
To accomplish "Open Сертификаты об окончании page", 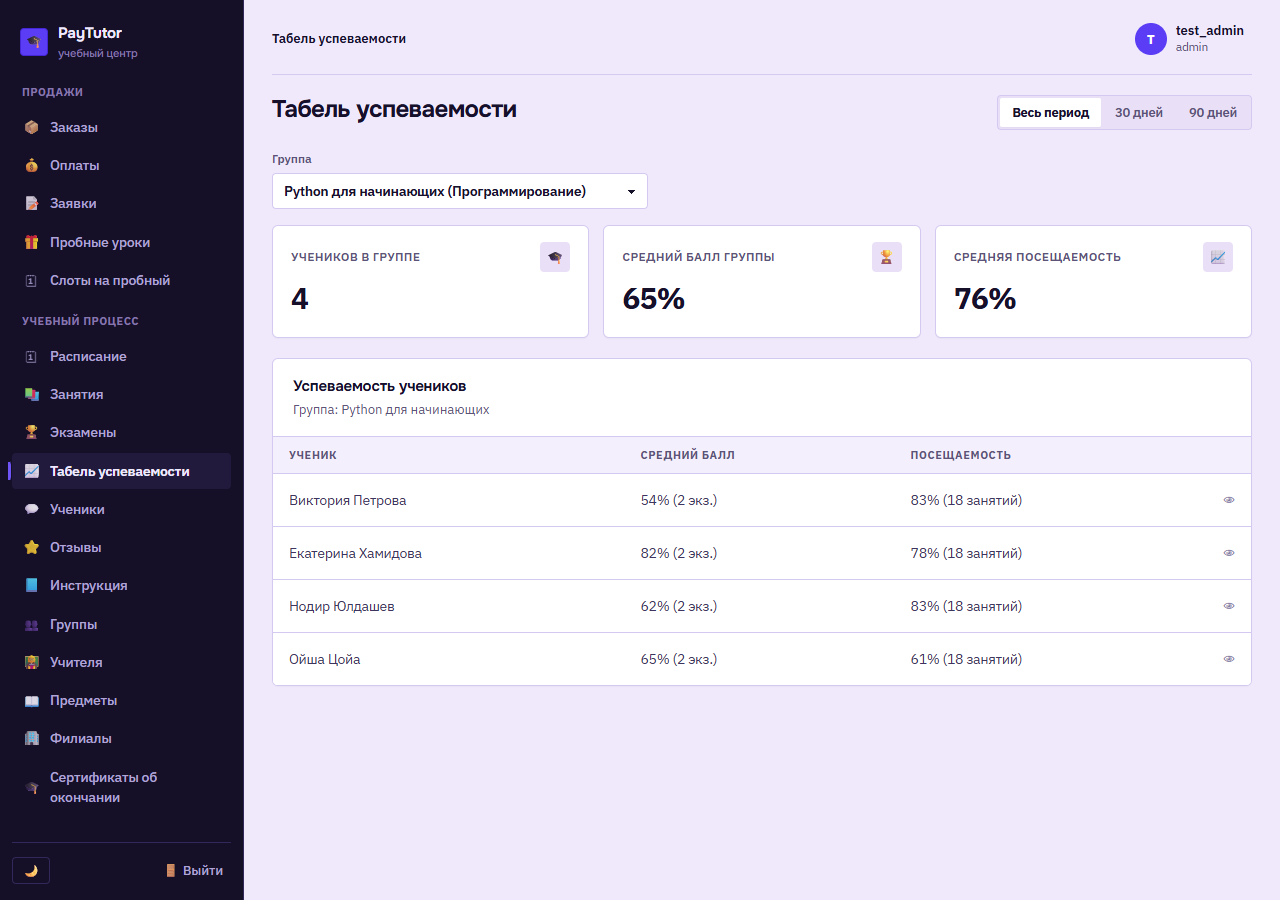I will [x=121, y=787].
